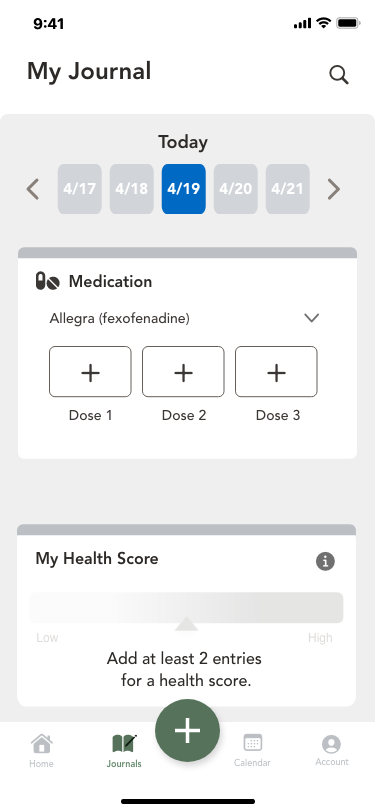375x812 pixels.
Task: Go to next dates with right chevron
Action: pyautogui.click(x=334, y=189)
